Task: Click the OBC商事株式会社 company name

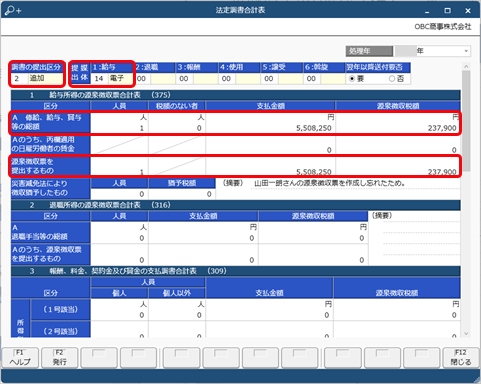Action: tap(443, 27)
